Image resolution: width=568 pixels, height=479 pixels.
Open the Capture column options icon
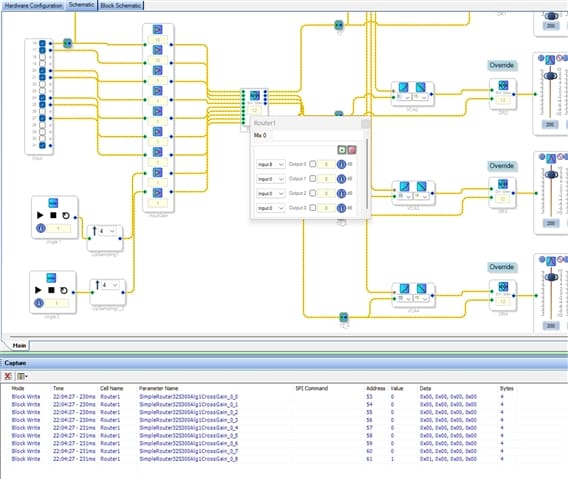coord(22,376)
